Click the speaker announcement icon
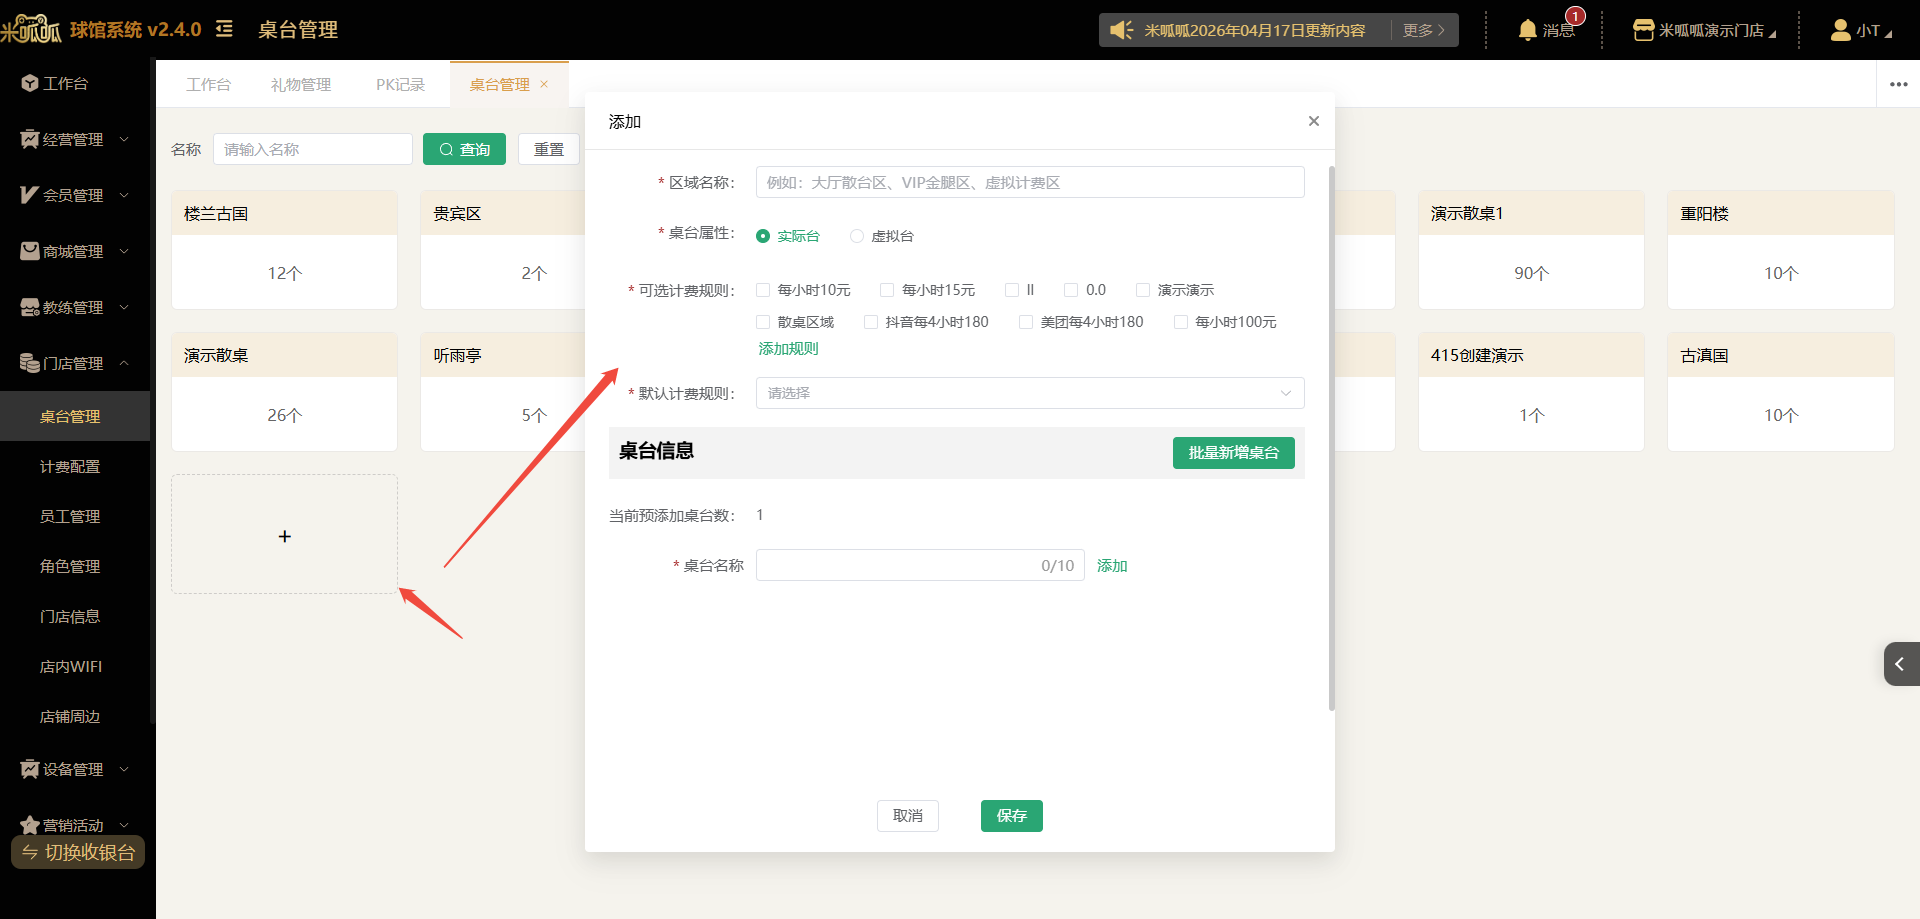The width and height of the screenshot is (1920, 919). click(1122, 30)
